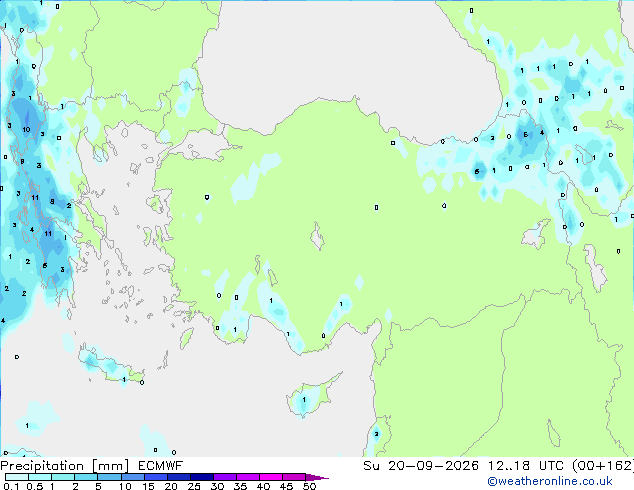Click the Lake Tuz outline in central Turkey
This screenshot has width=634, height=490.
coord(317,236)
